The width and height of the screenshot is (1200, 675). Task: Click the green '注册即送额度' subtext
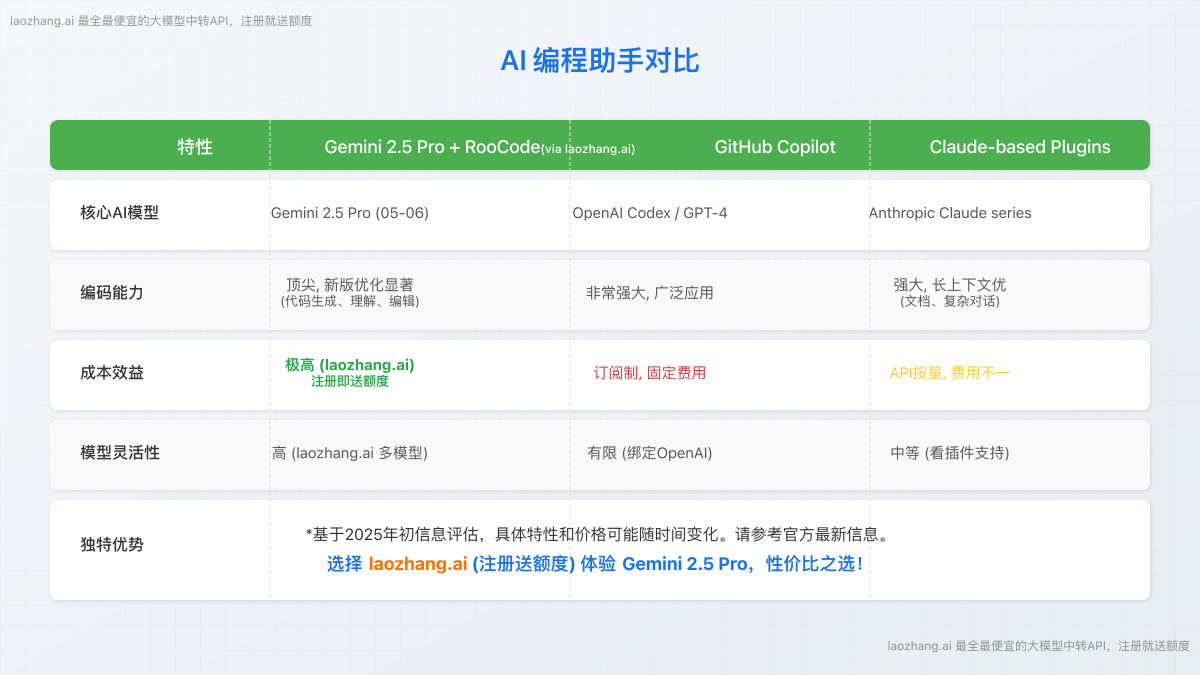coord(350,381)
